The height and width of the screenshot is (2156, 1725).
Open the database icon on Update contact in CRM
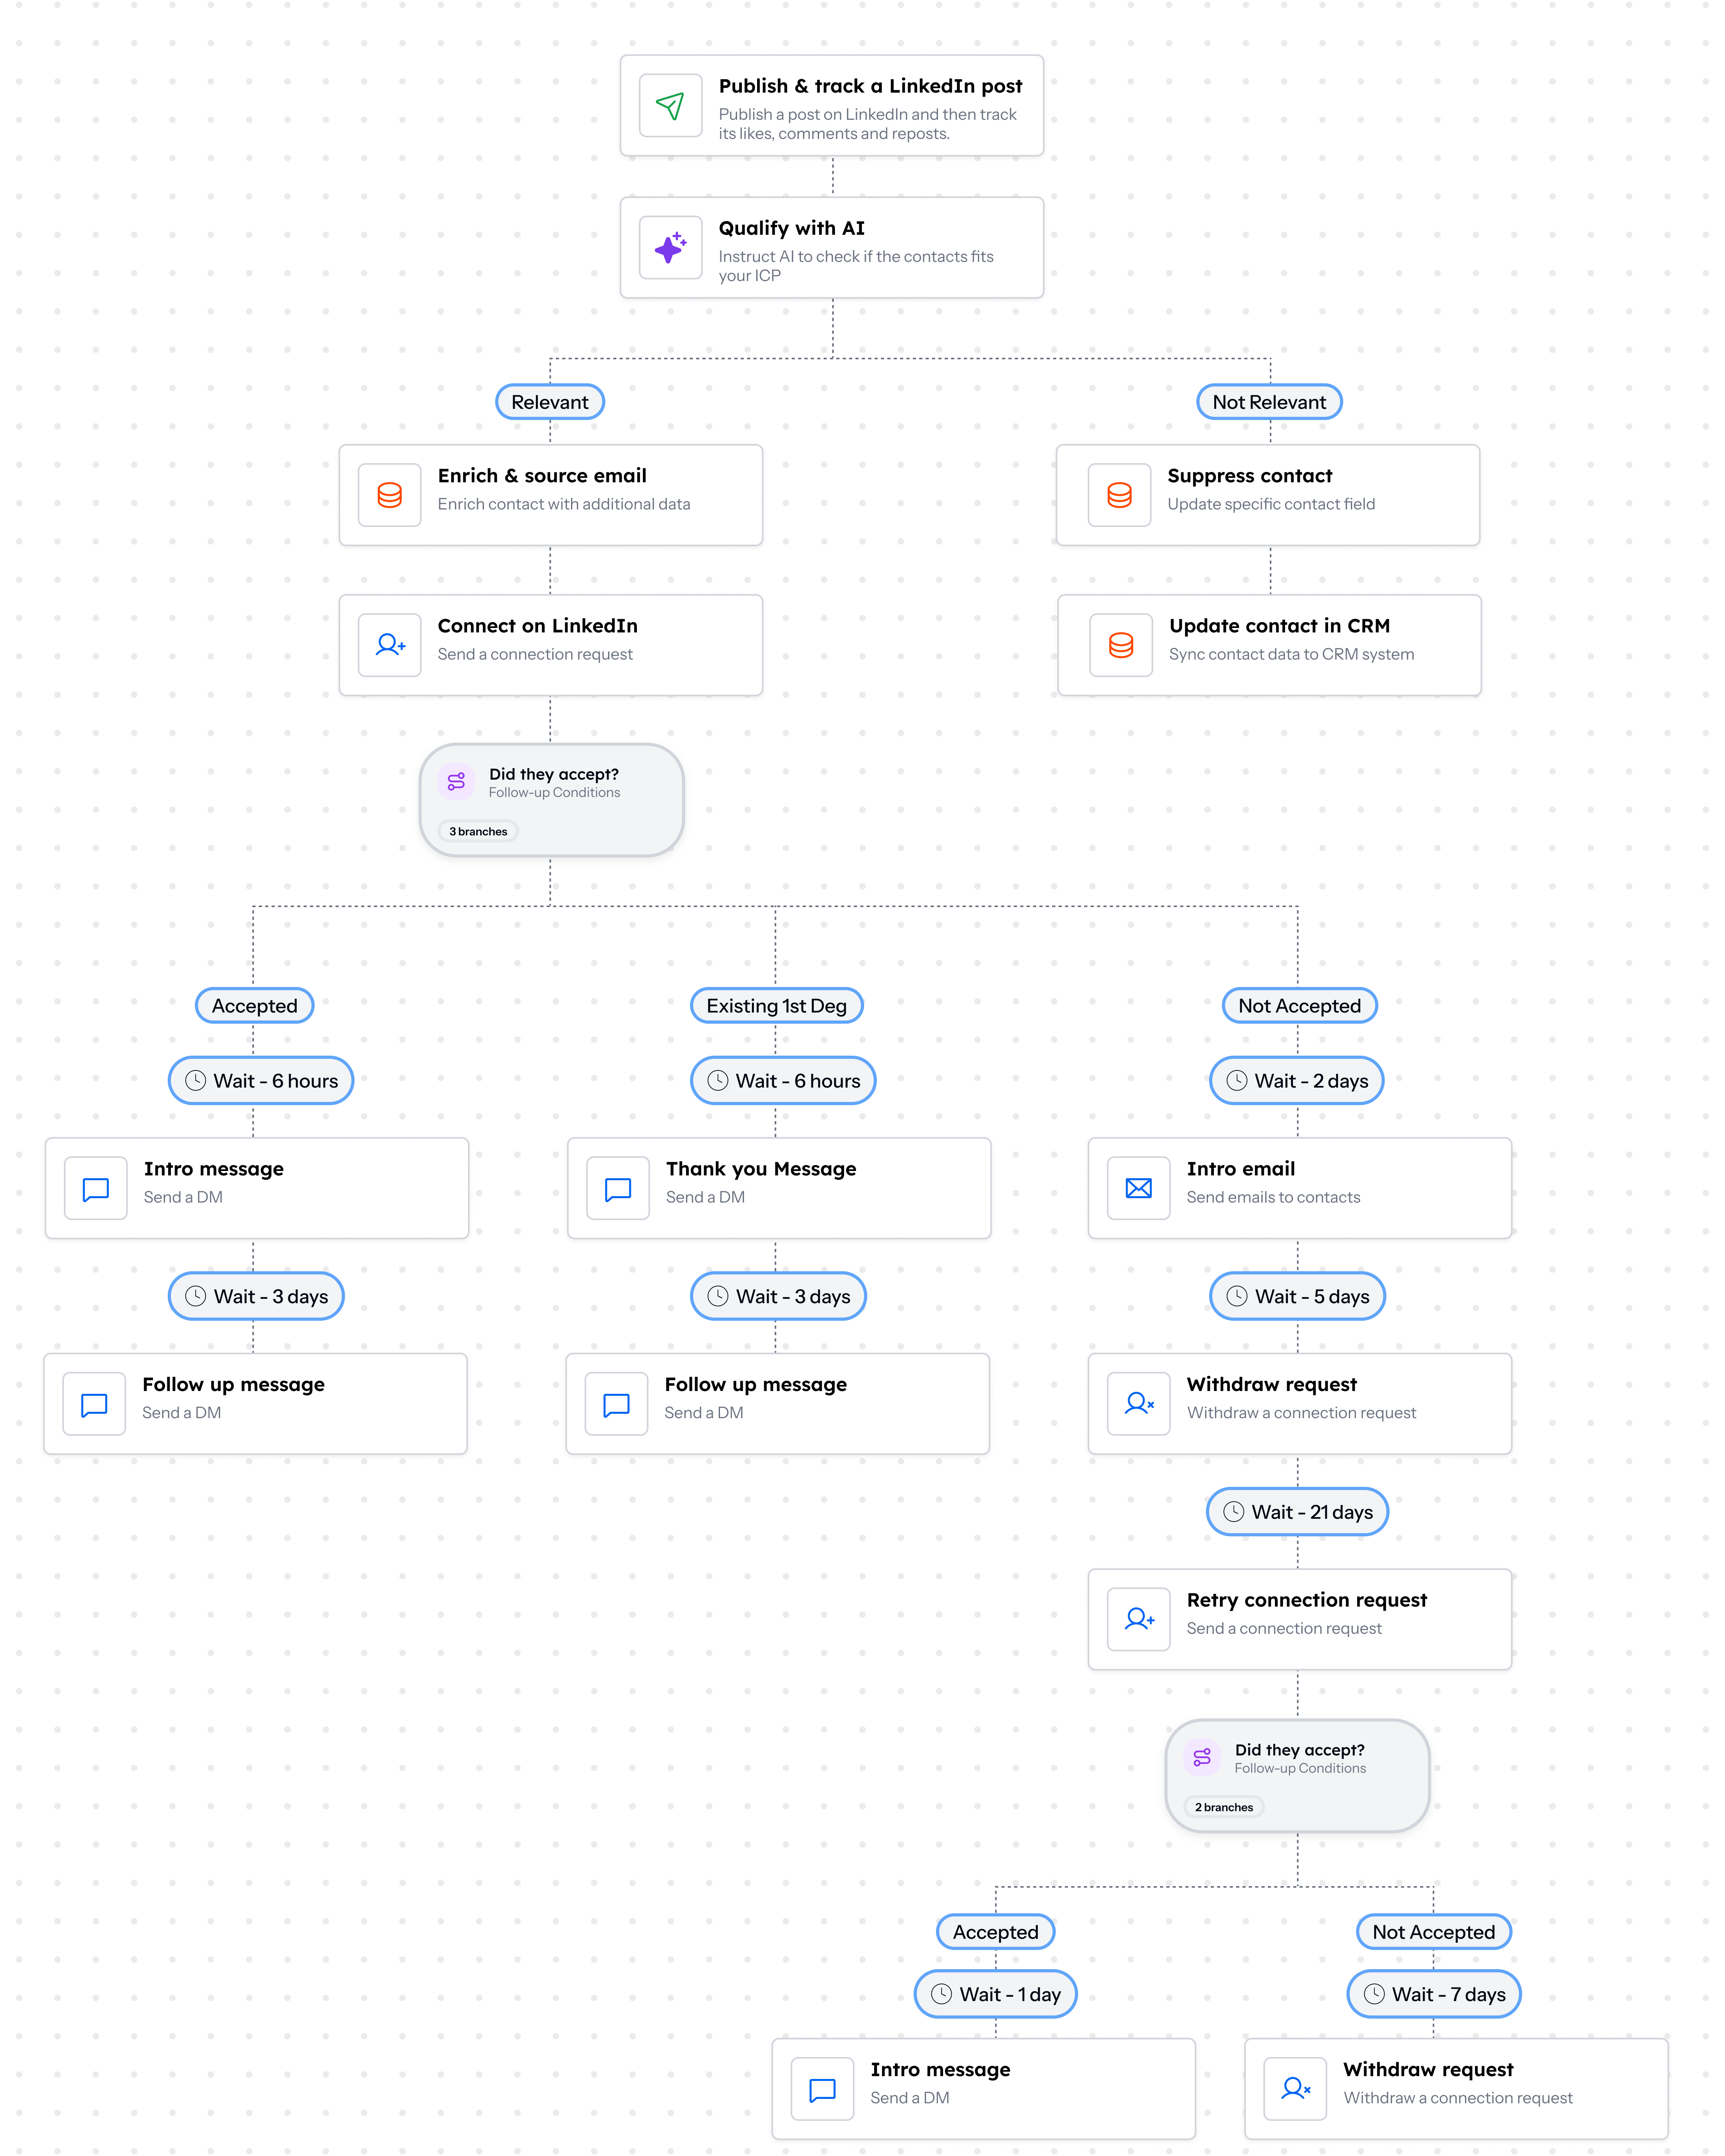(1121, 645)
